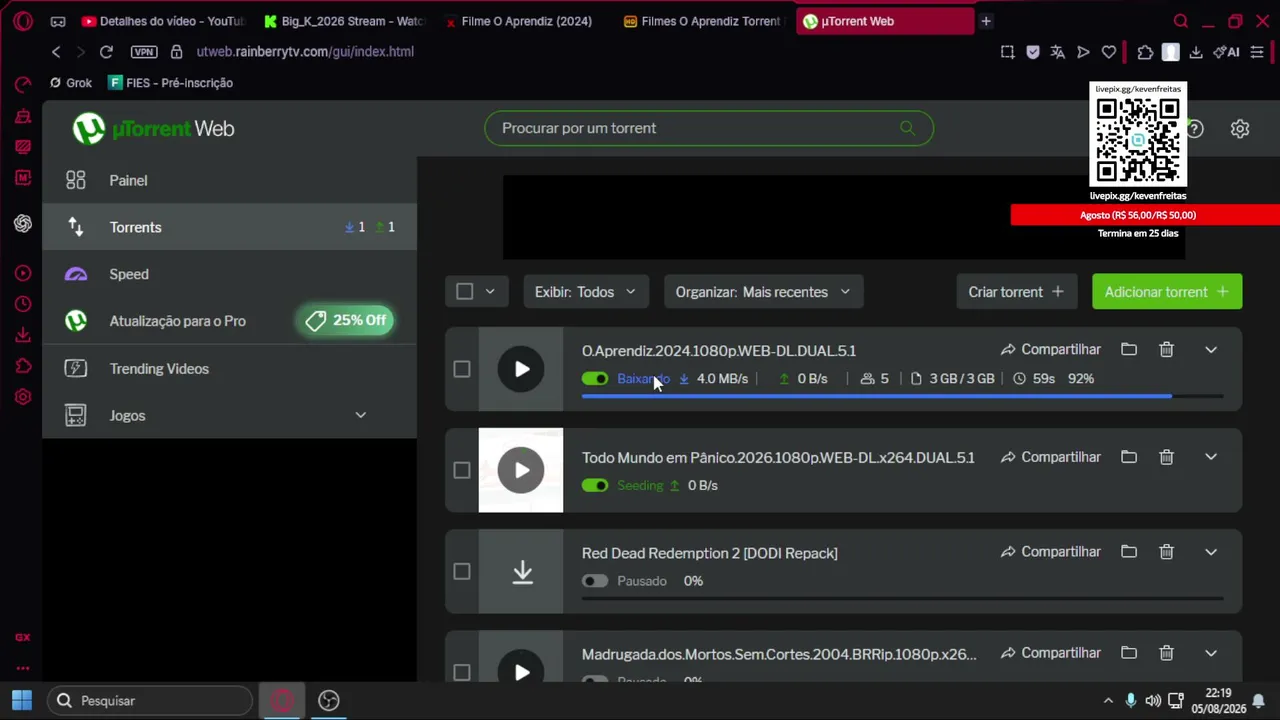The height and width of the screenshot is (720, 1280).
Task: Open the µTorrent help icon
Action: 1195,129
